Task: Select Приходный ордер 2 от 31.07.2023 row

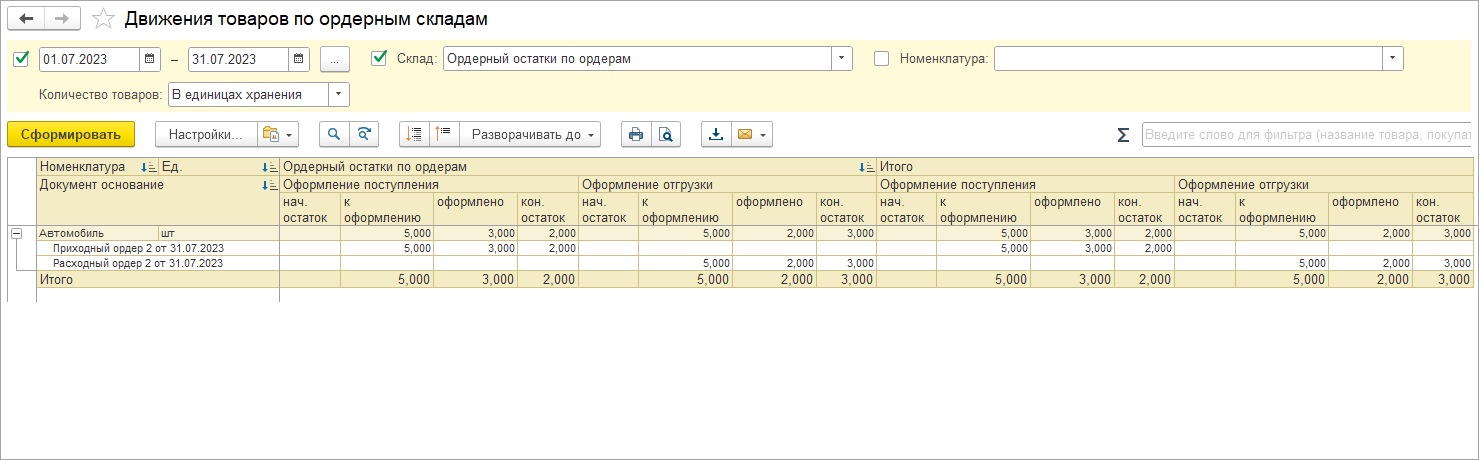Action: pos(158,248)
